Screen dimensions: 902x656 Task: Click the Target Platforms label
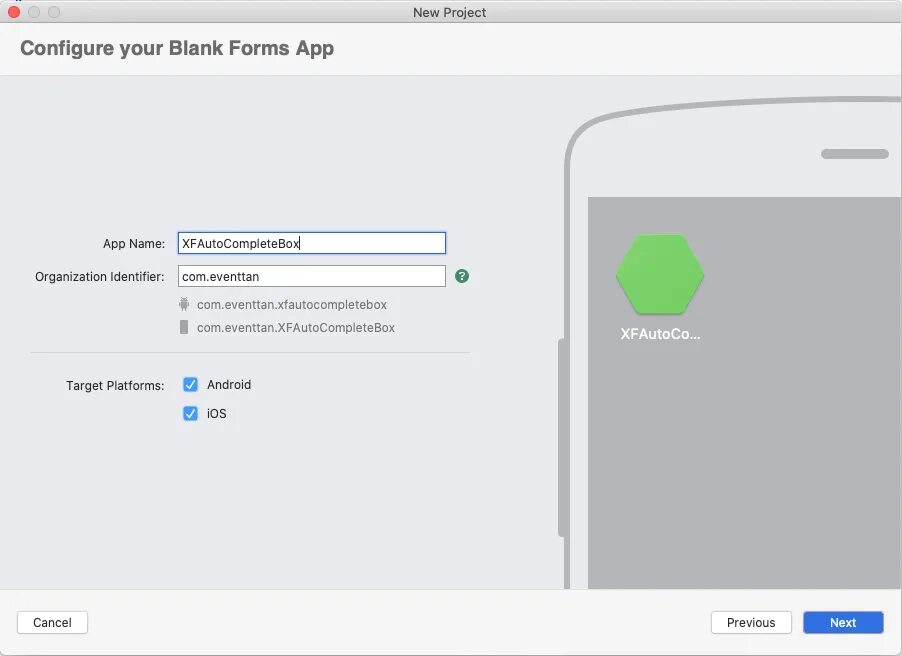[115, 386]
